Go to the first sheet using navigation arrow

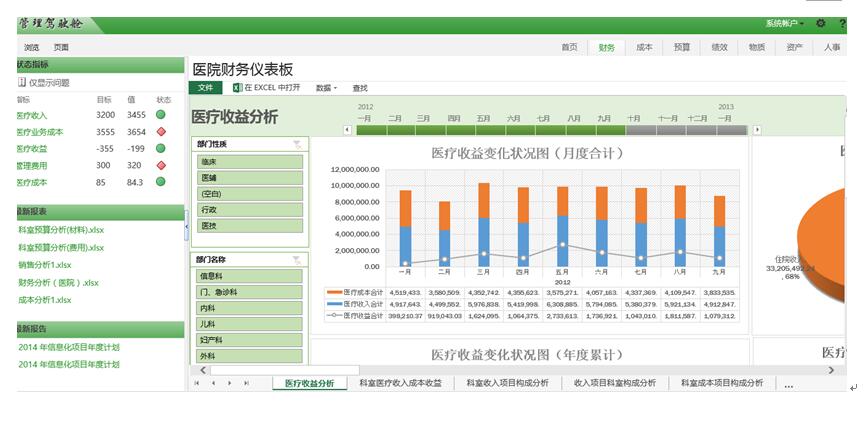point(197,383)
